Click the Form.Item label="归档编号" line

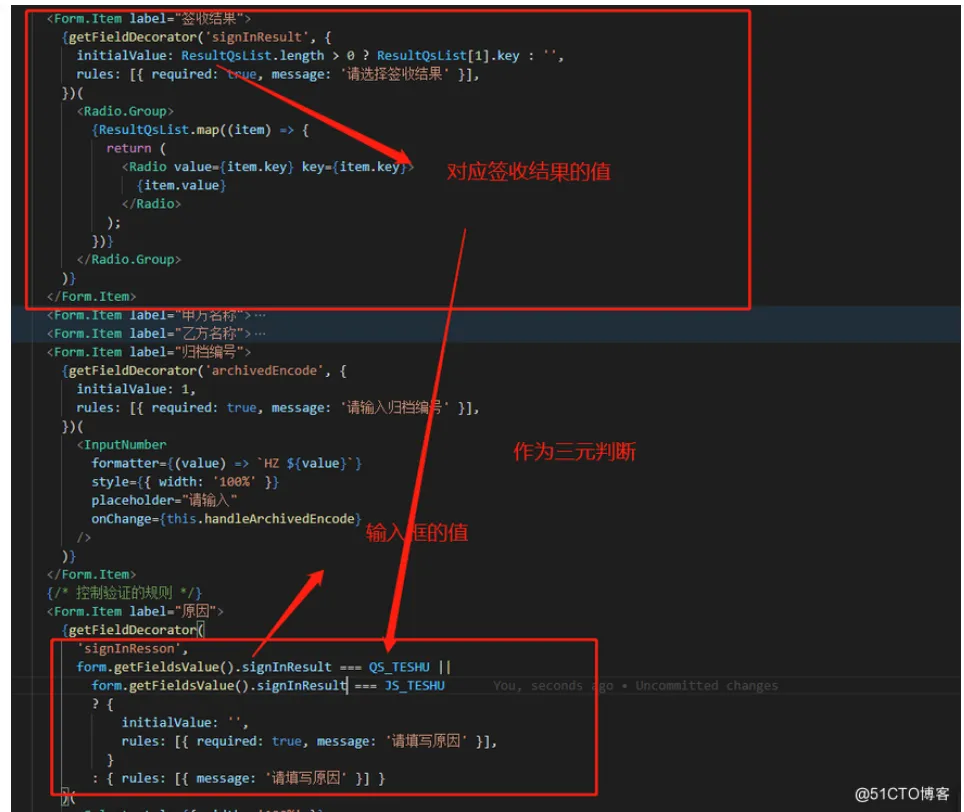[x=149, y=352]
